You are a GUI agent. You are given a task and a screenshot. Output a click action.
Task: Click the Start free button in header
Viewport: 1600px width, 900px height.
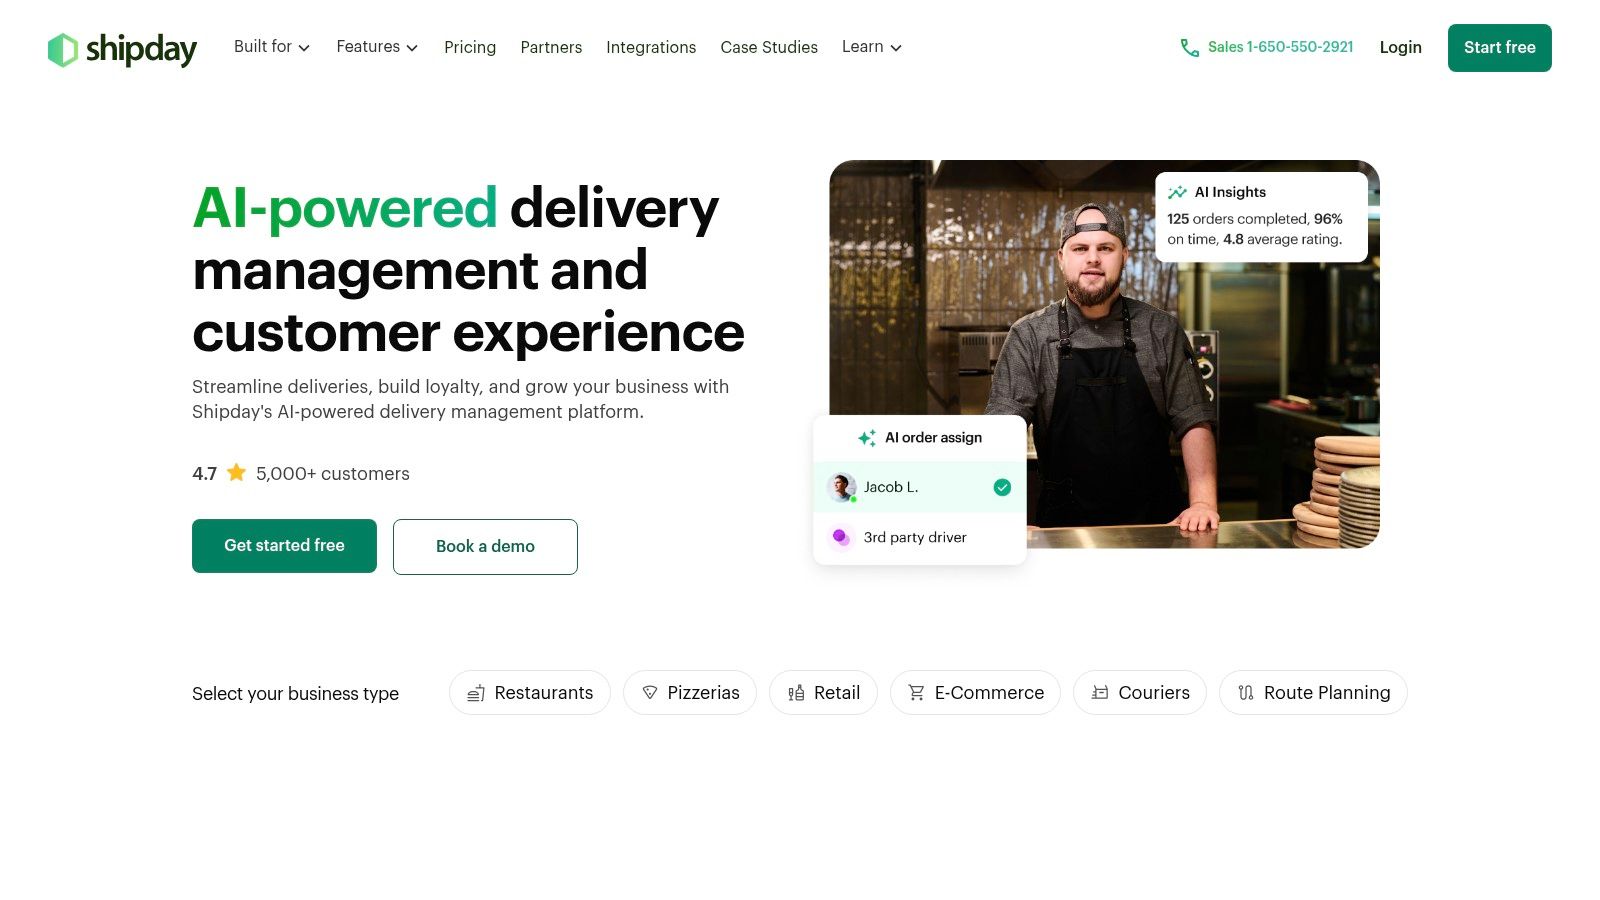coord(1499,48)
